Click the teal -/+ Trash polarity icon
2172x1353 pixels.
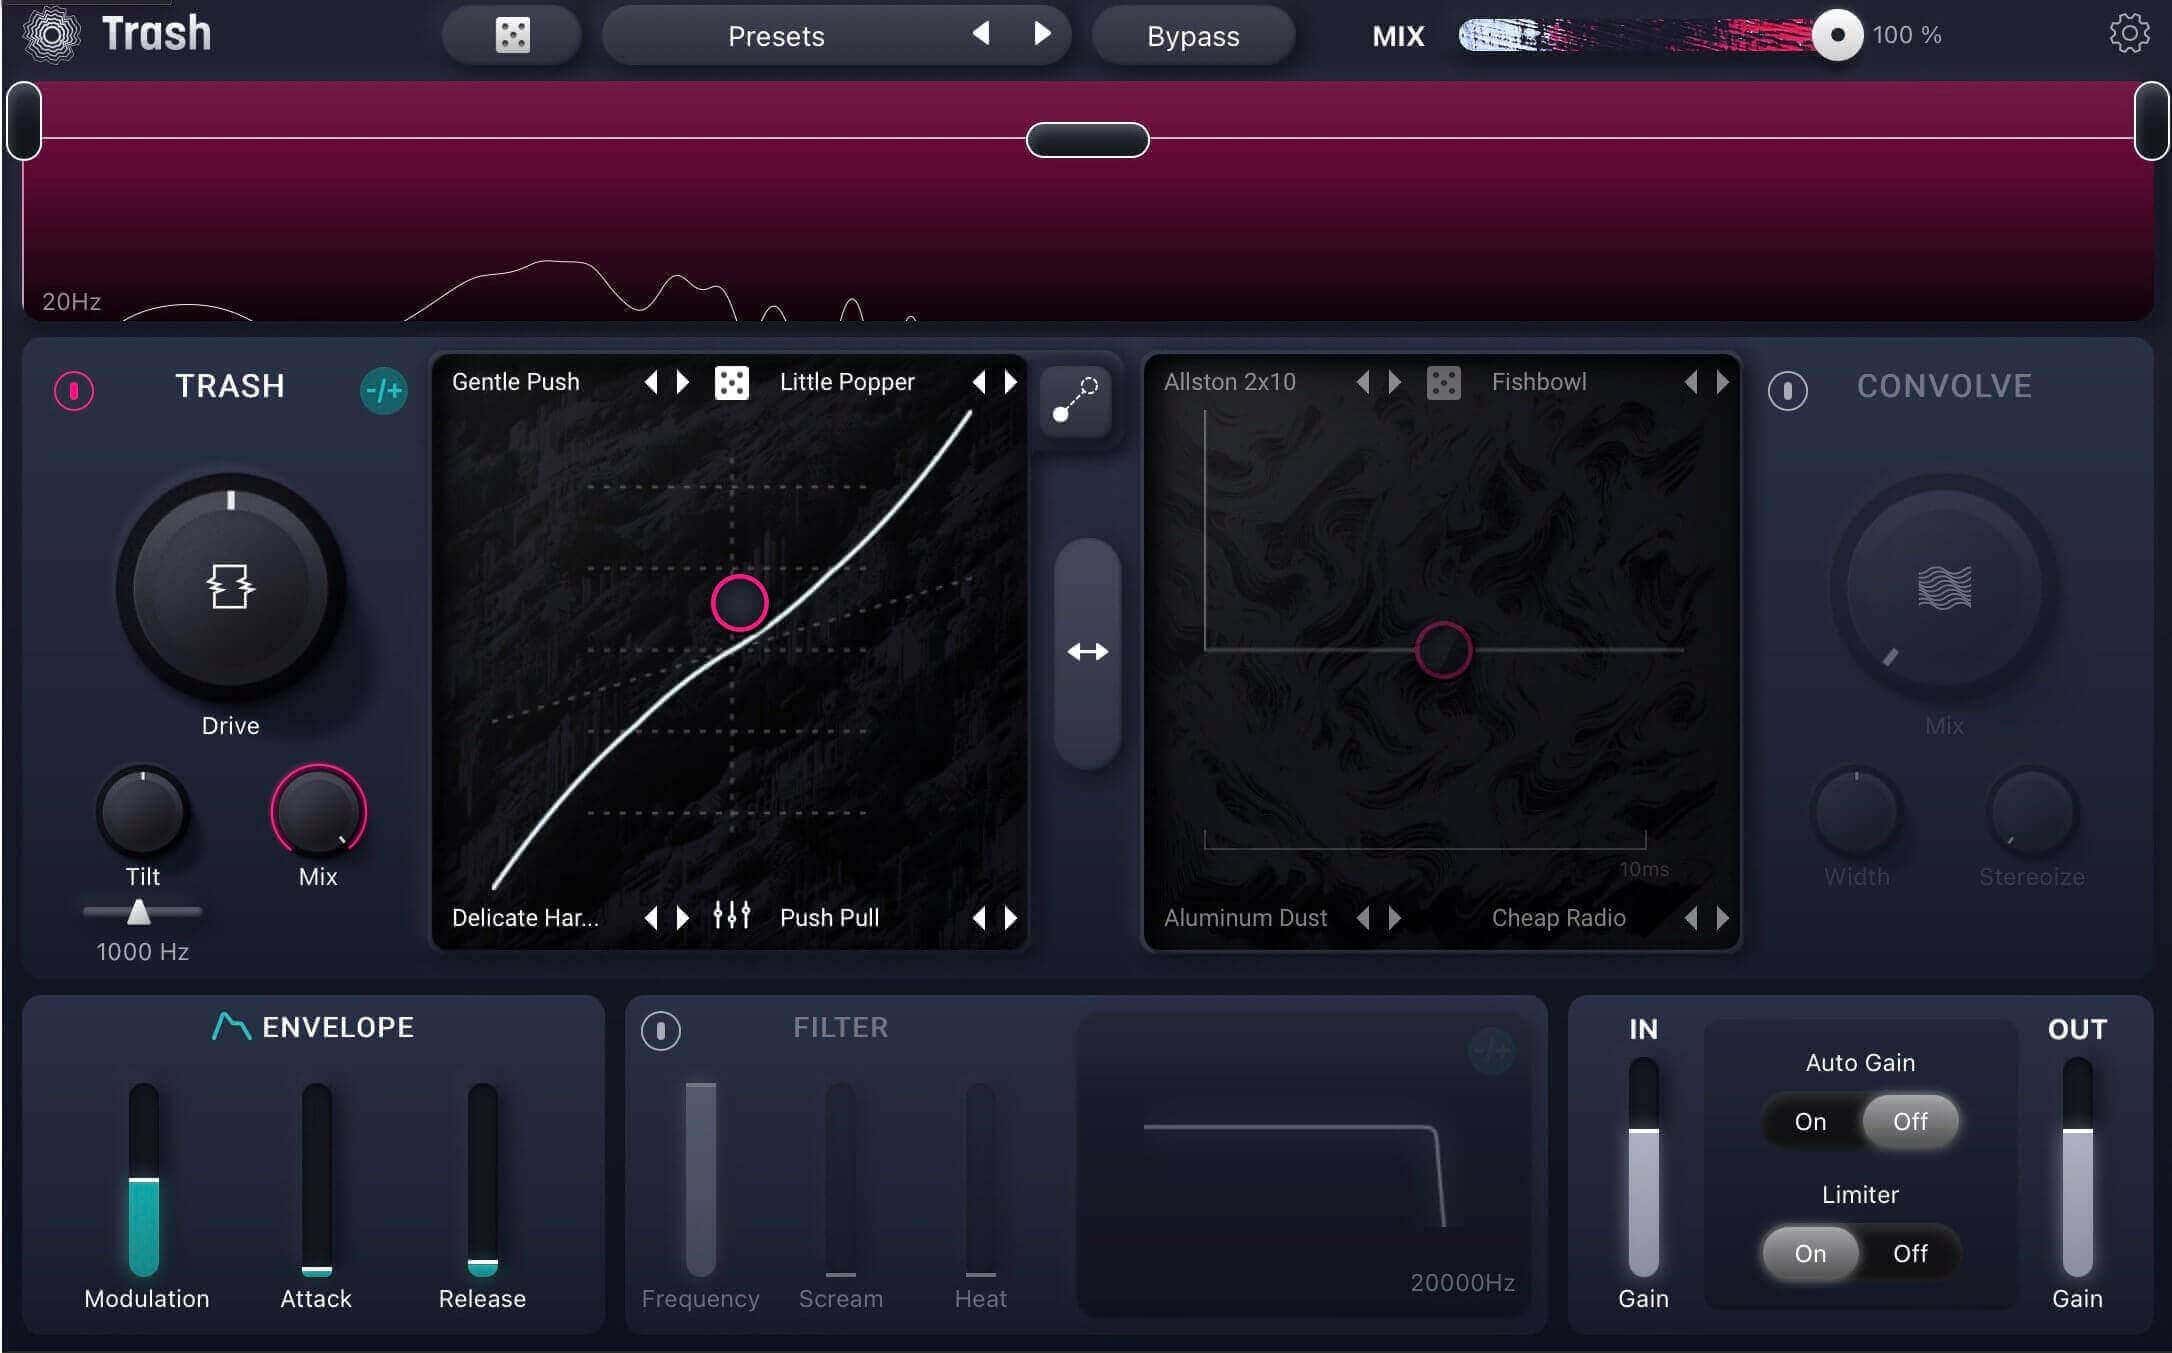[x=383, y=390]
